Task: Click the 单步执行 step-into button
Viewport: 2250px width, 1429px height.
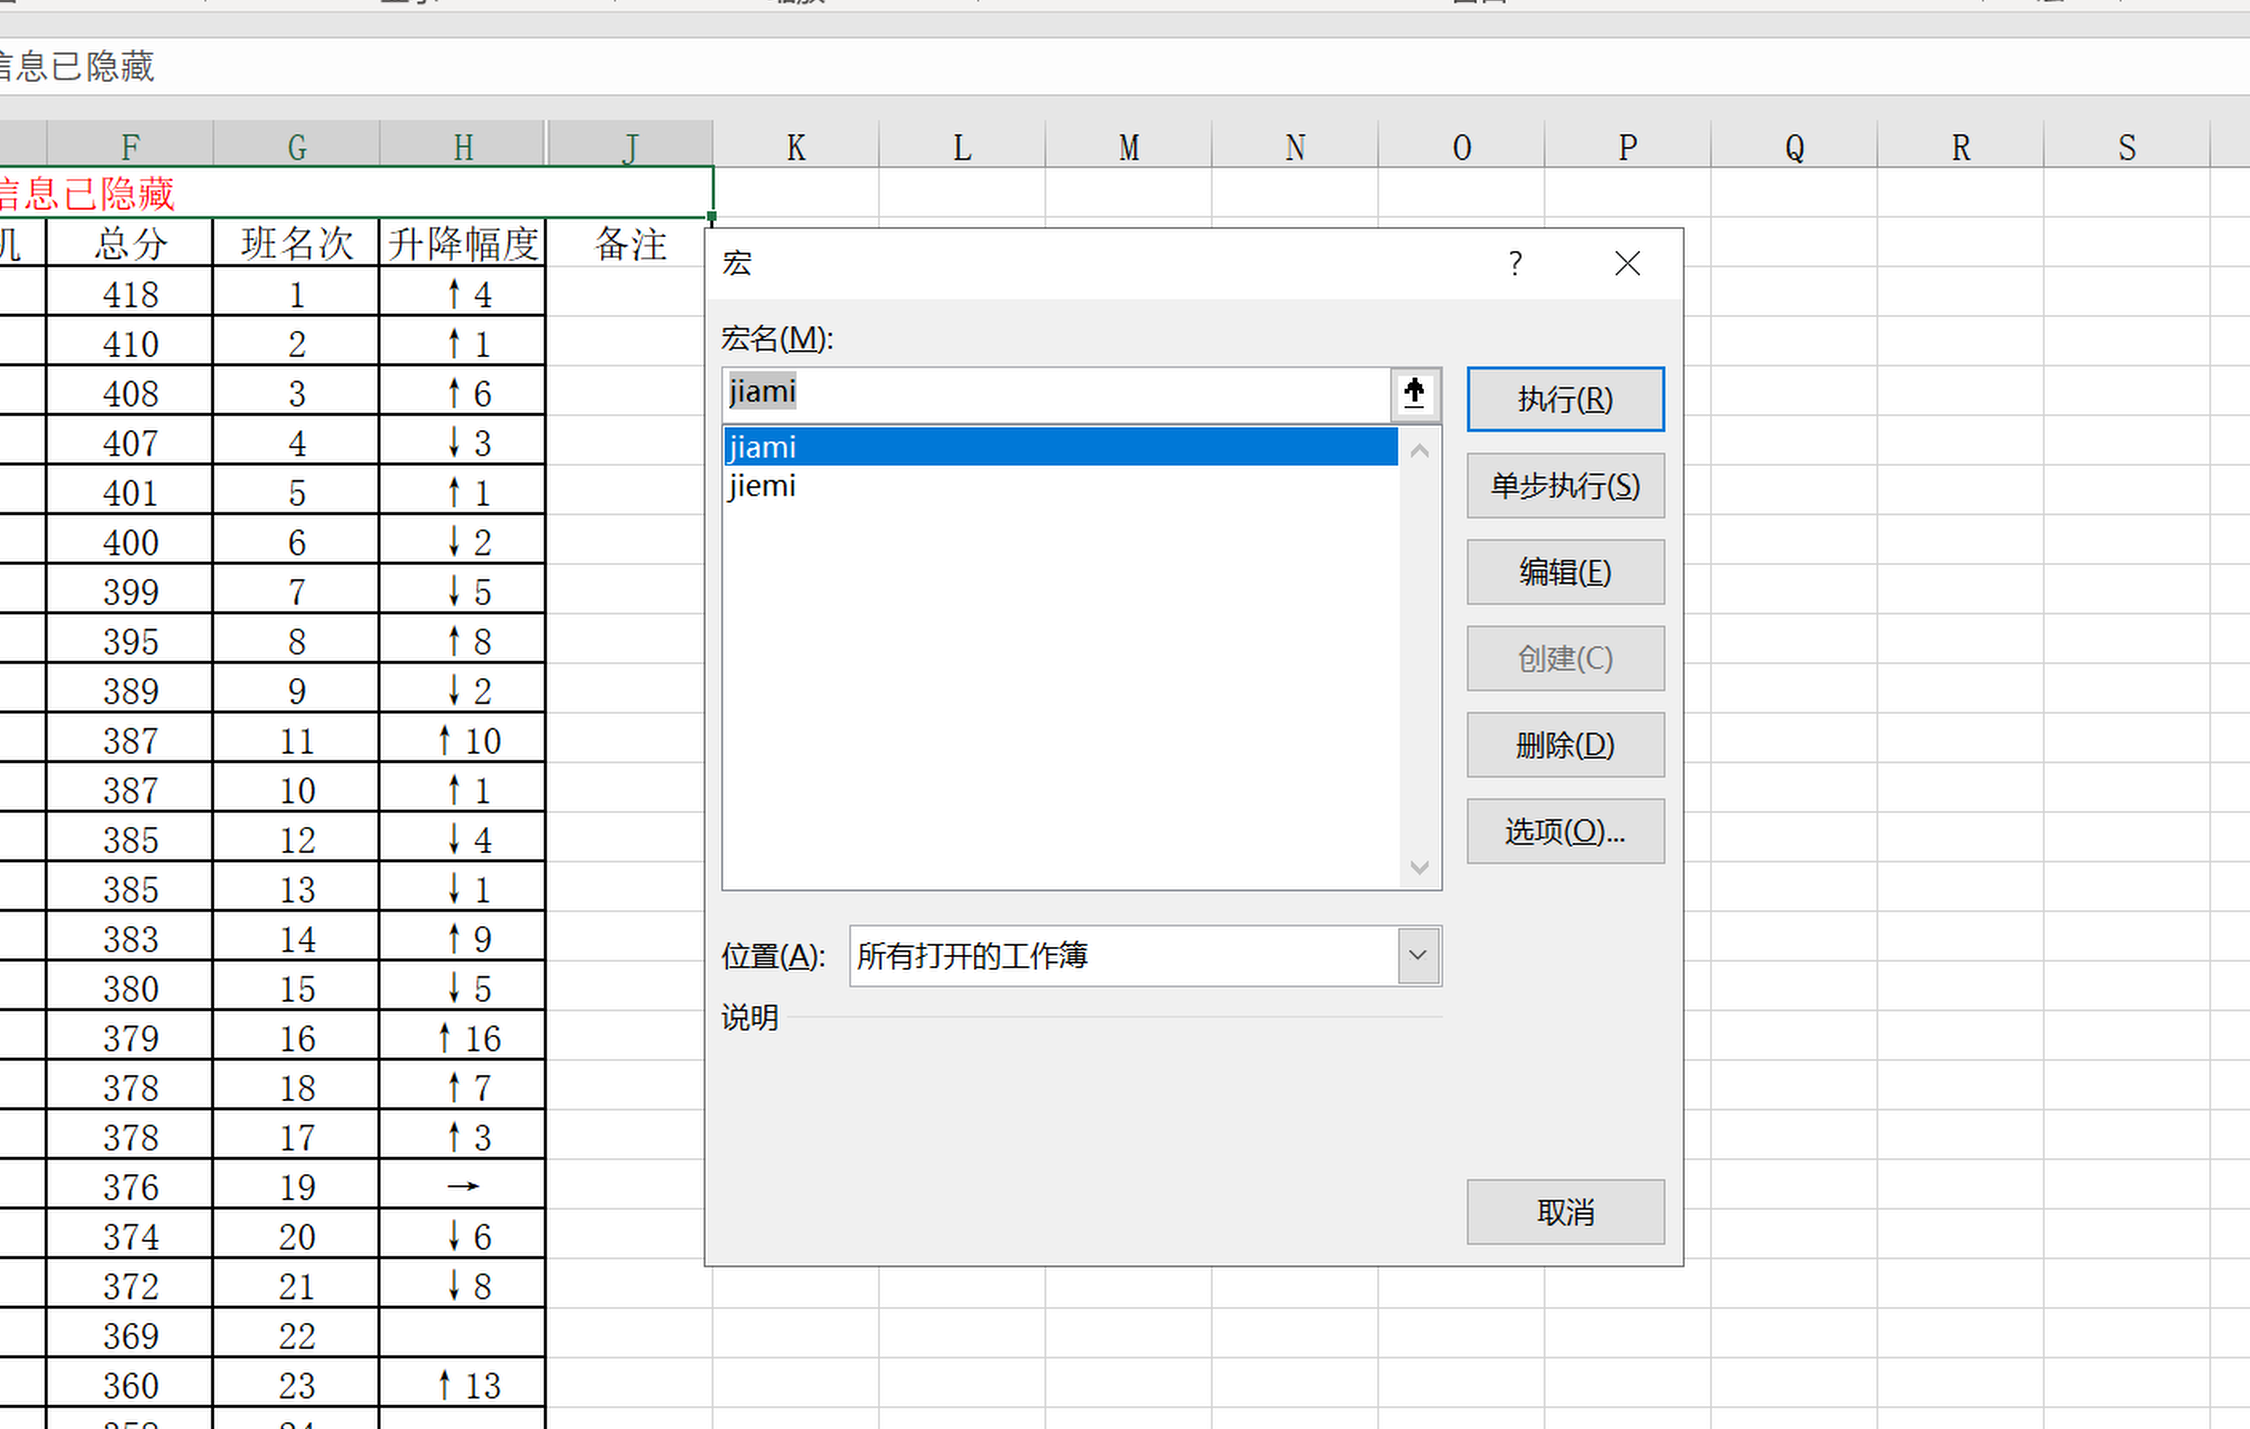Action: point(1565,486)
